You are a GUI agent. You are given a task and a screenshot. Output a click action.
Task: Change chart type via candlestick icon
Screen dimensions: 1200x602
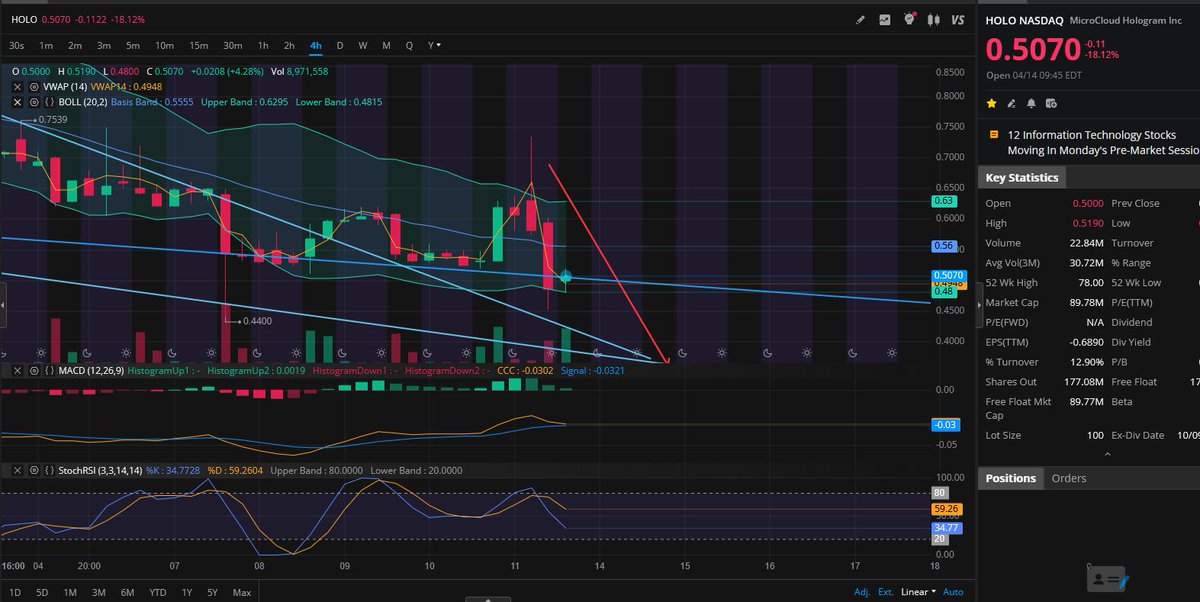point(935,19)
